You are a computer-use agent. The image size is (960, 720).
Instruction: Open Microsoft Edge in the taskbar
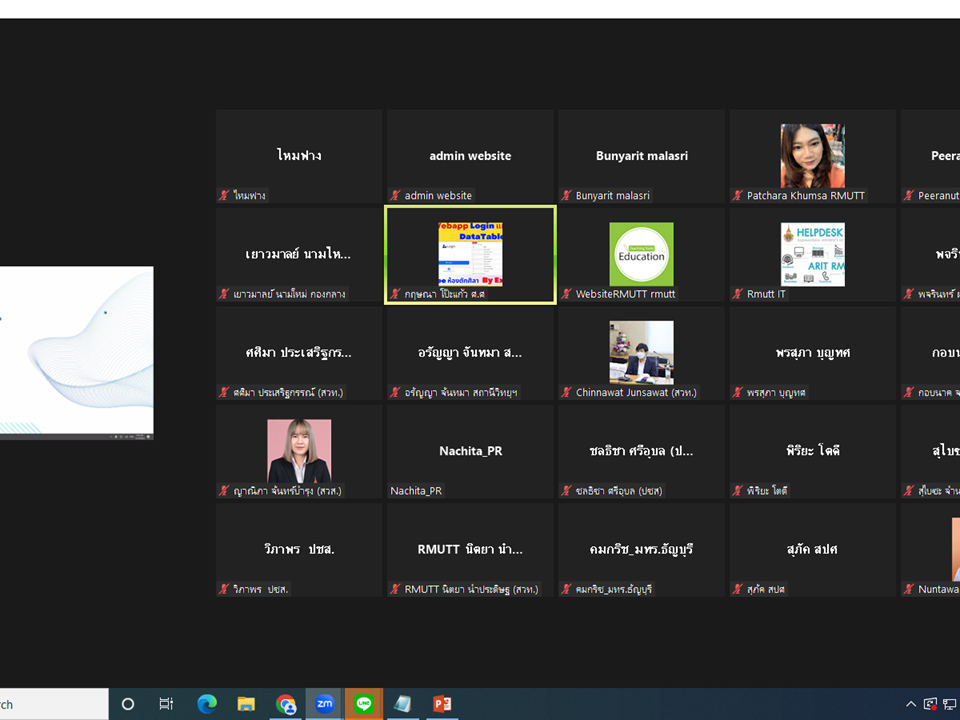[x=207, y=704]
